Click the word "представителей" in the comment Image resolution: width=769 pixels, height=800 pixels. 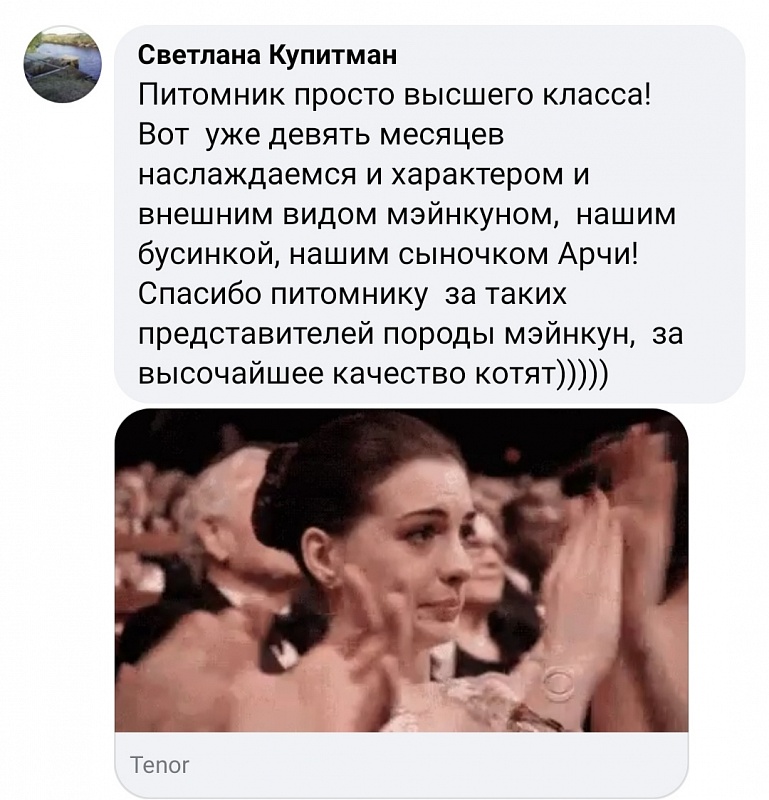click(x=256, y=336)
